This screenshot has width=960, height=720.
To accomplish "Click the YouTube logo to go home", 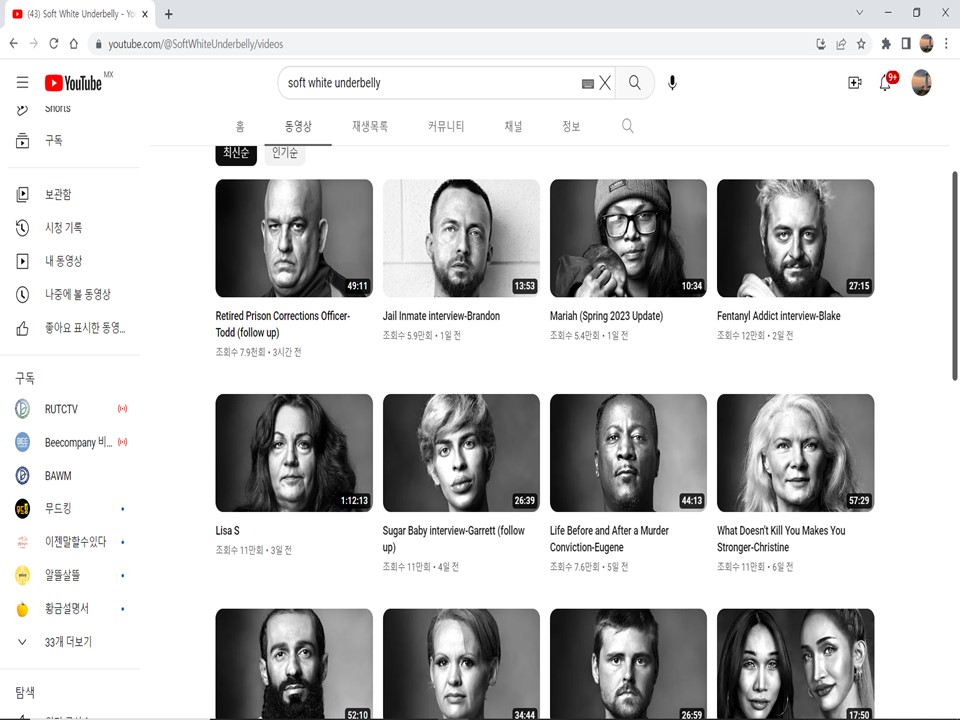I will (x=74, y=83).
